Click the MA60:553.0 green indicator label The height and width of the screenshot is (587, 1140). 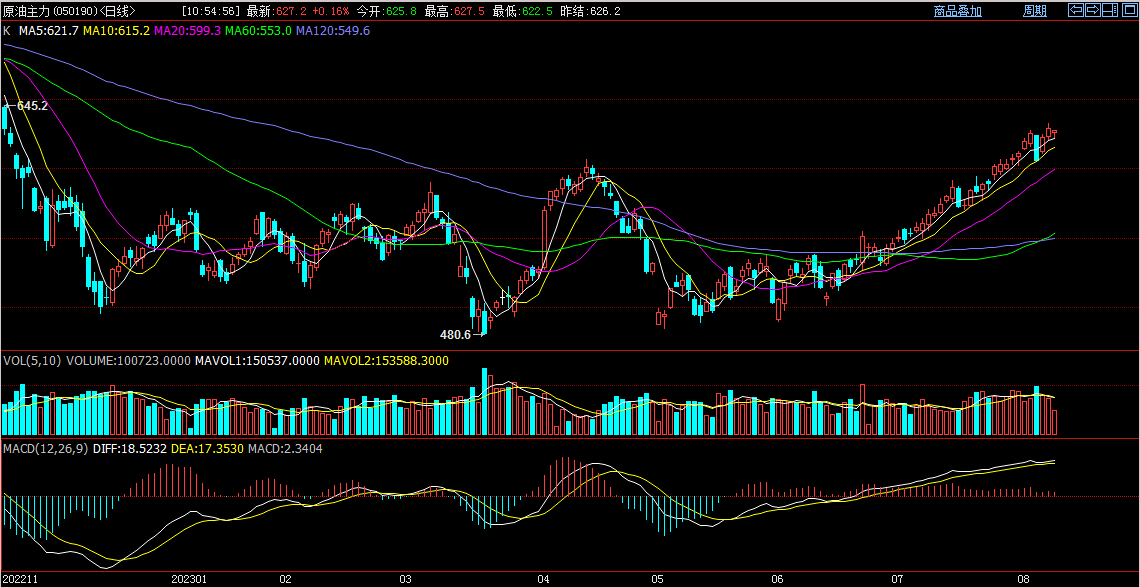[x=258, y=31]
